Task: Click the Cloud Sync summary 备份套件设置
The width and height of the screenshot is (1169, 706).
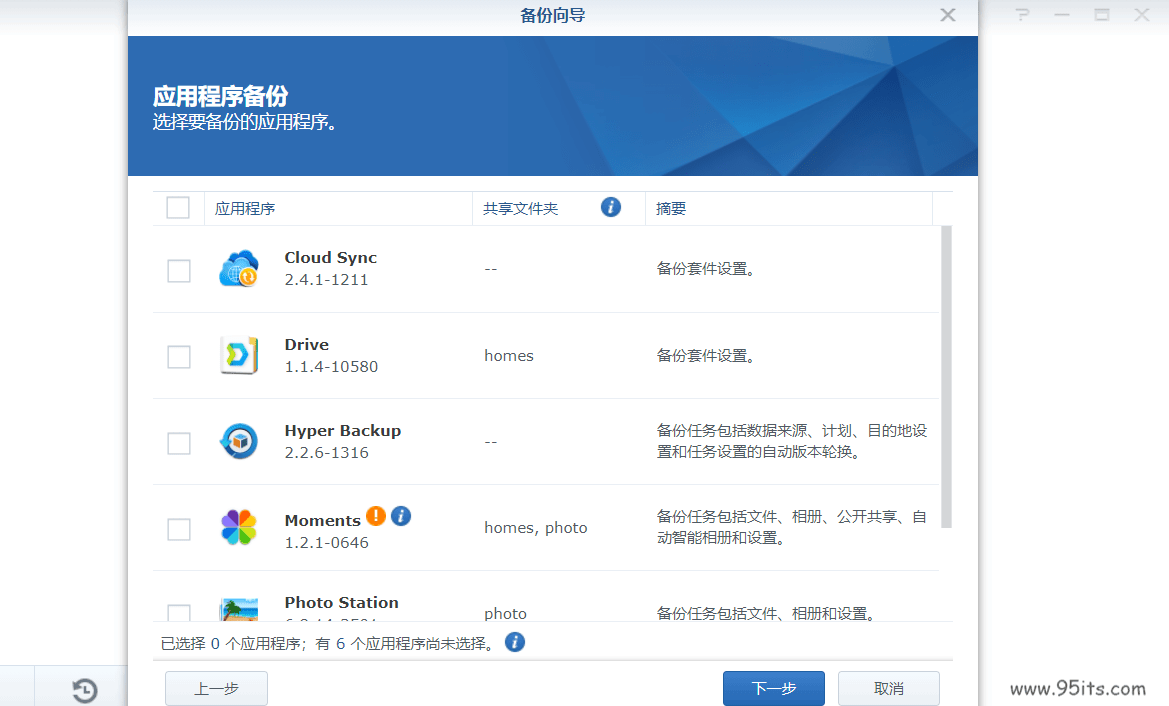Action: pyautogui.click(x=705, y=269)
